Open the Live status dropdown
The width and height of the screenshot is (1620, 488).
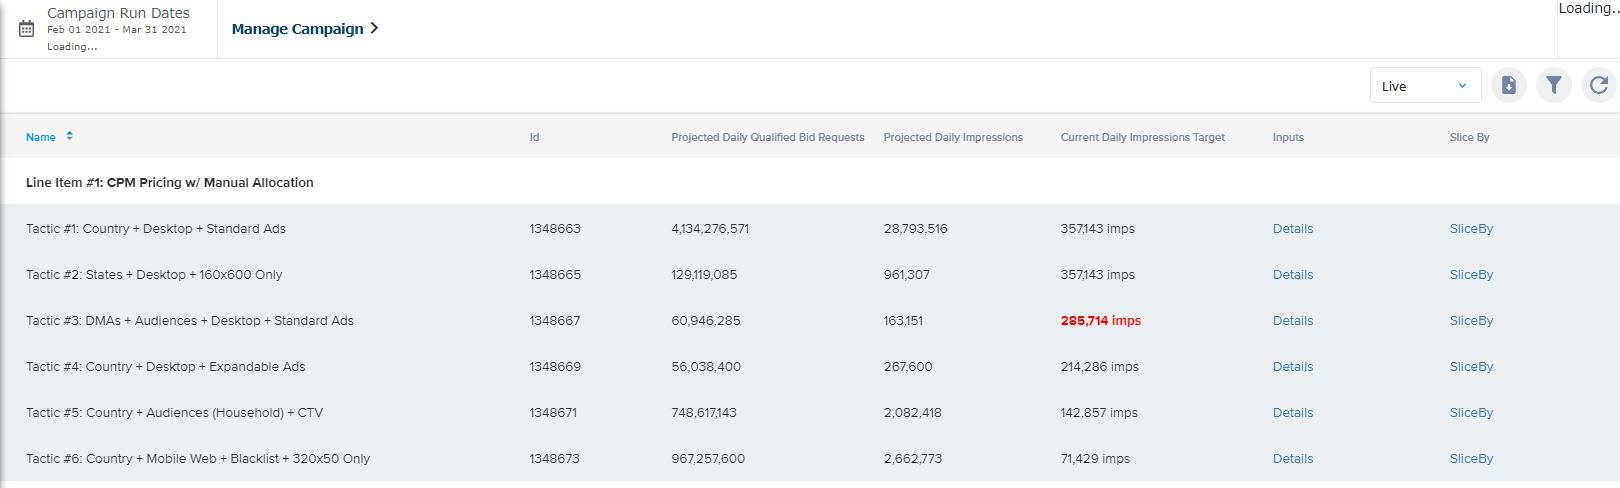point(1424,86)
